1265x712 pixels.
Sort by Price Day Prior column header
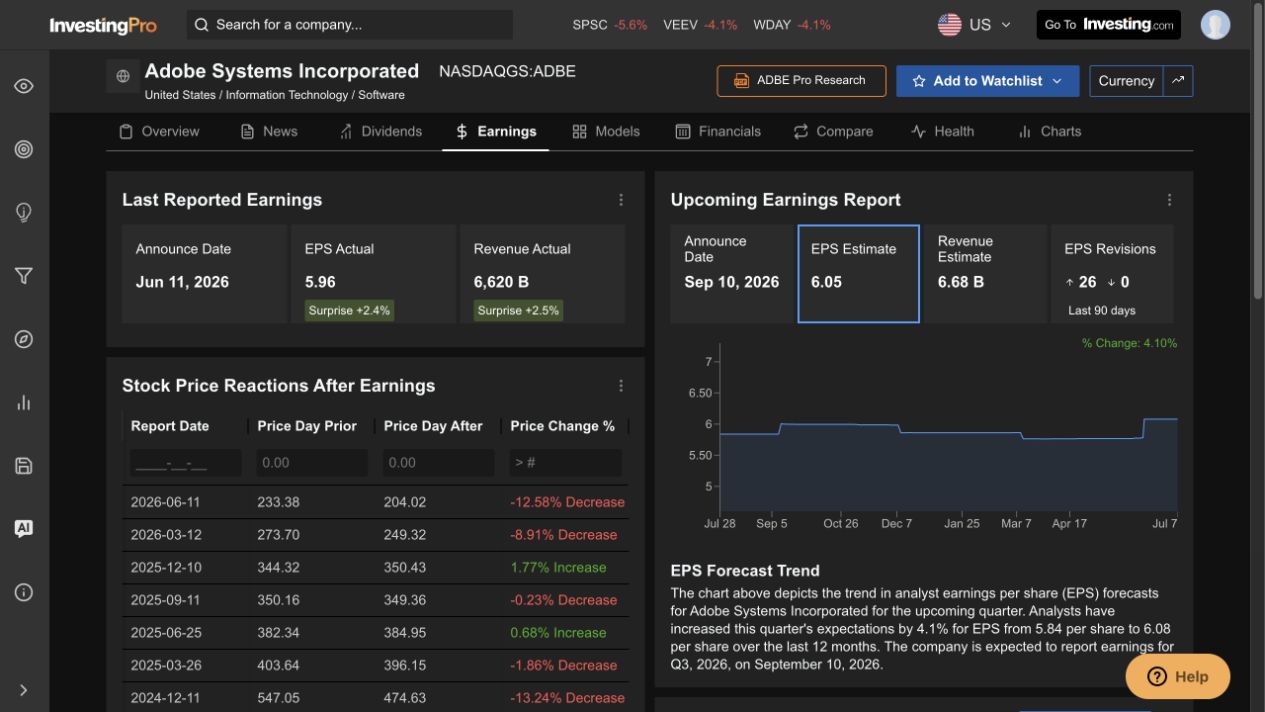click(x=307, y=426)
